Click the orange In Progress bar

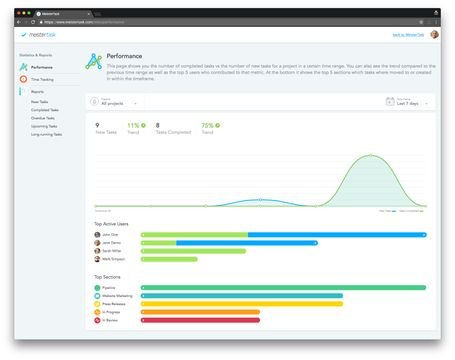point(200,312)
